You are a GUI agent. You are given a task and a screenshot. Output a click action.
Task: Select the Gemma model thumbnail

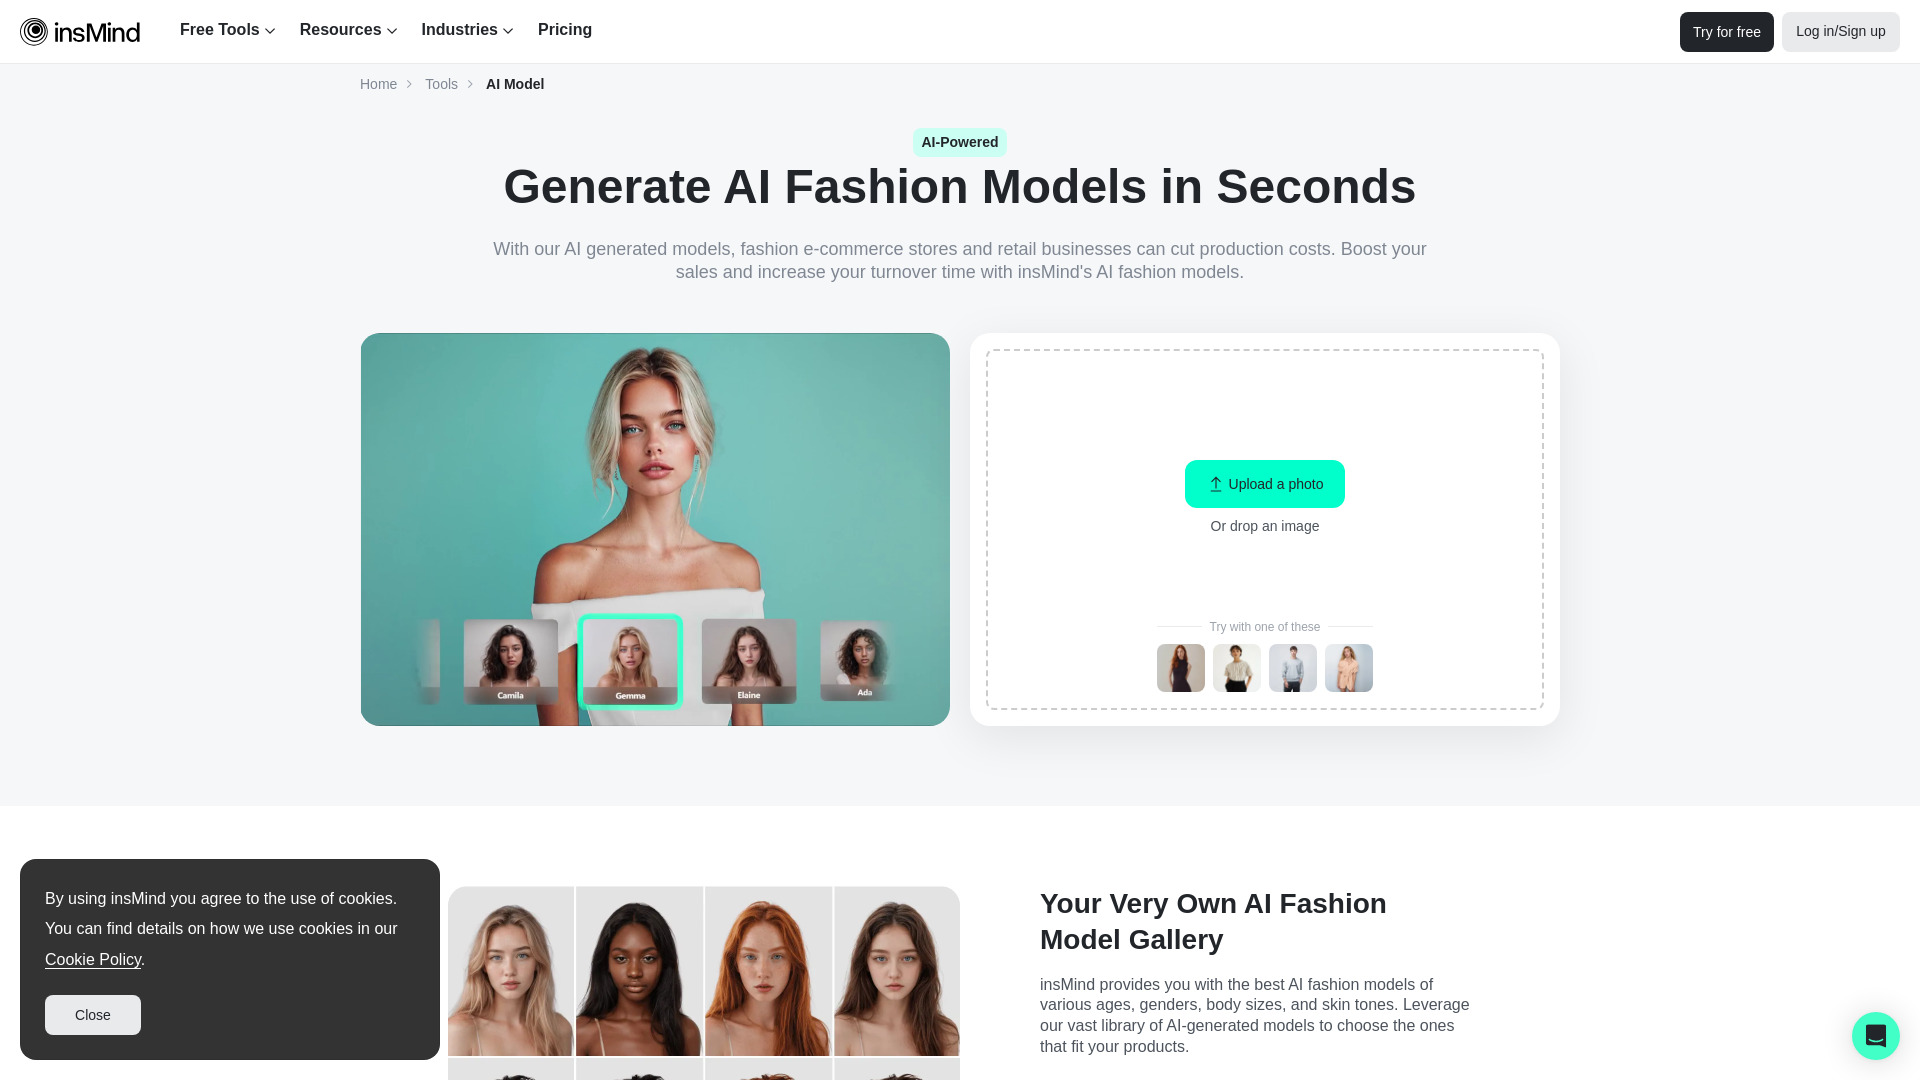629,659
